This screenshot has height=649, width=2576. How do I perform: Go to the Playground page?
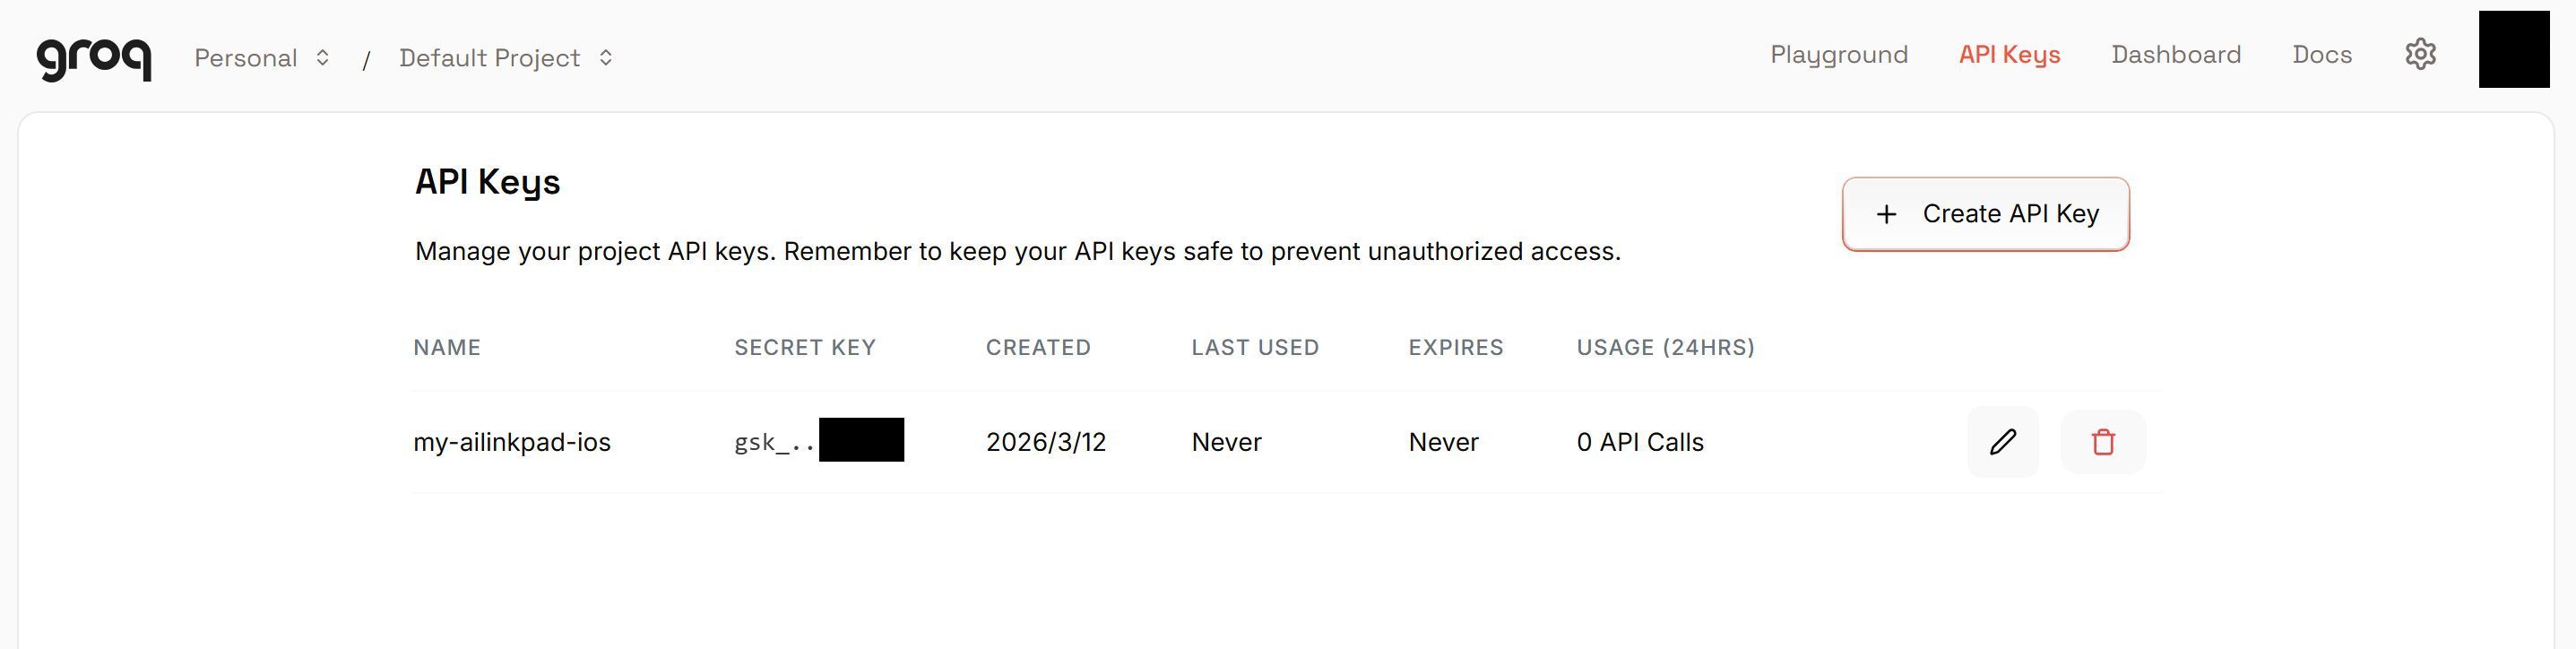[1839, 55]
